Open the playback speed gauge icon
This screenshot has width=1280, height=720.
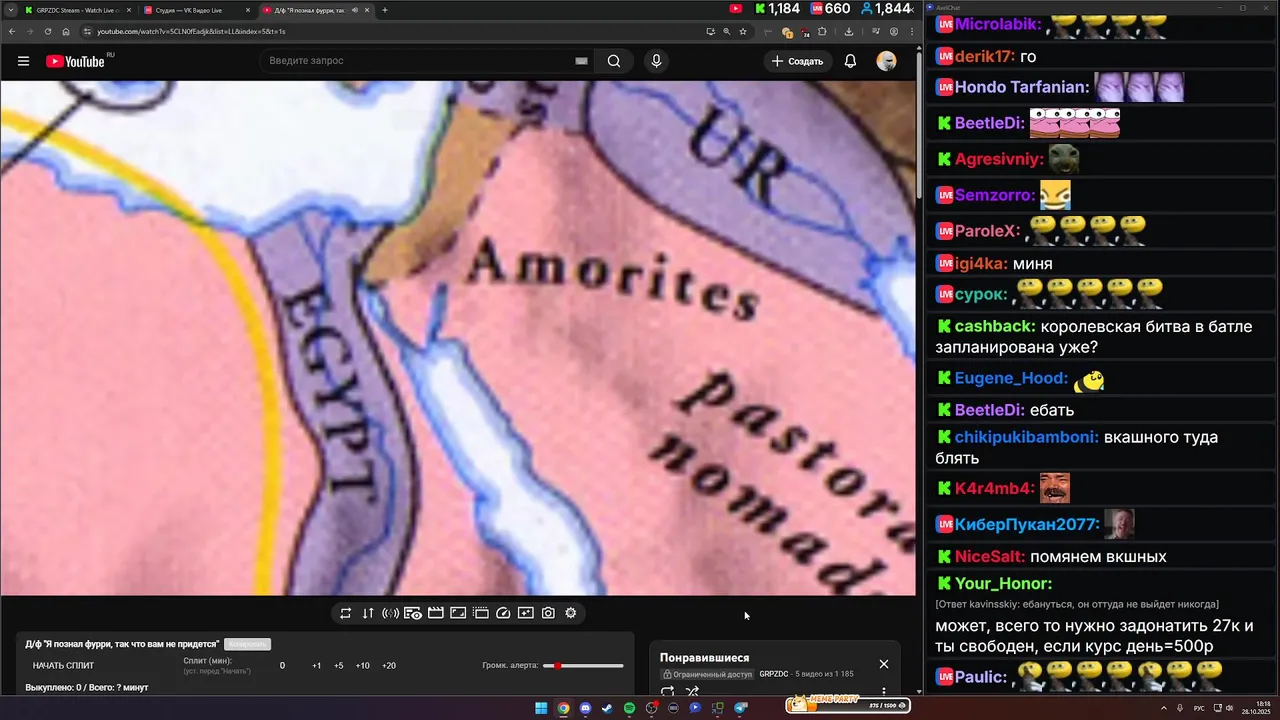(503, 613)
